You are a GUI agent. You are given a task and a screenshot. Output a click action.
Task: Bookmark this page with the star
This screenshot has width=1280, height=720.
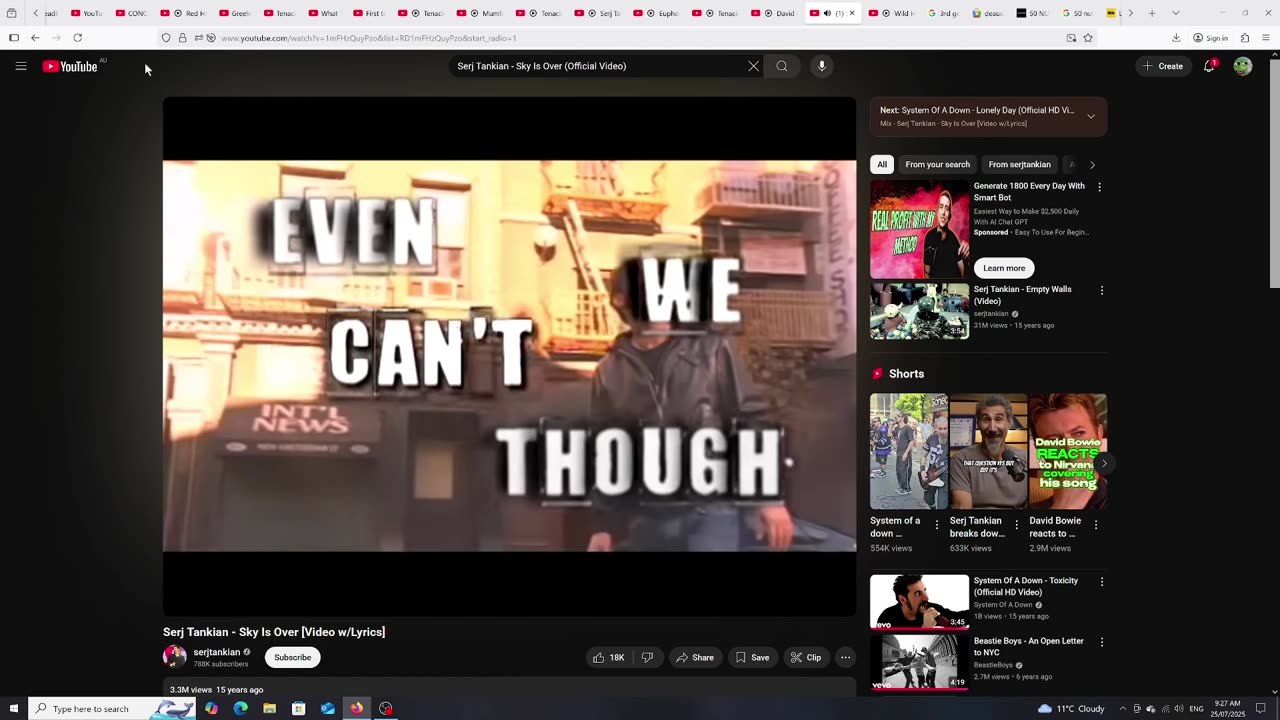click(1088, 38)
